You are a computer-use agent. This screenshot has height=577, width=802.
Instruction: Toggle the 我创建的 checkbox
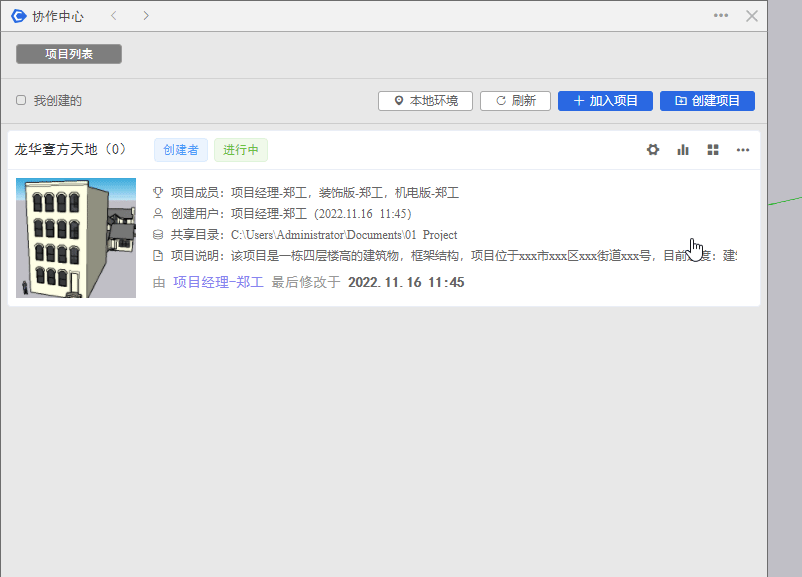[x=21, y=101]
